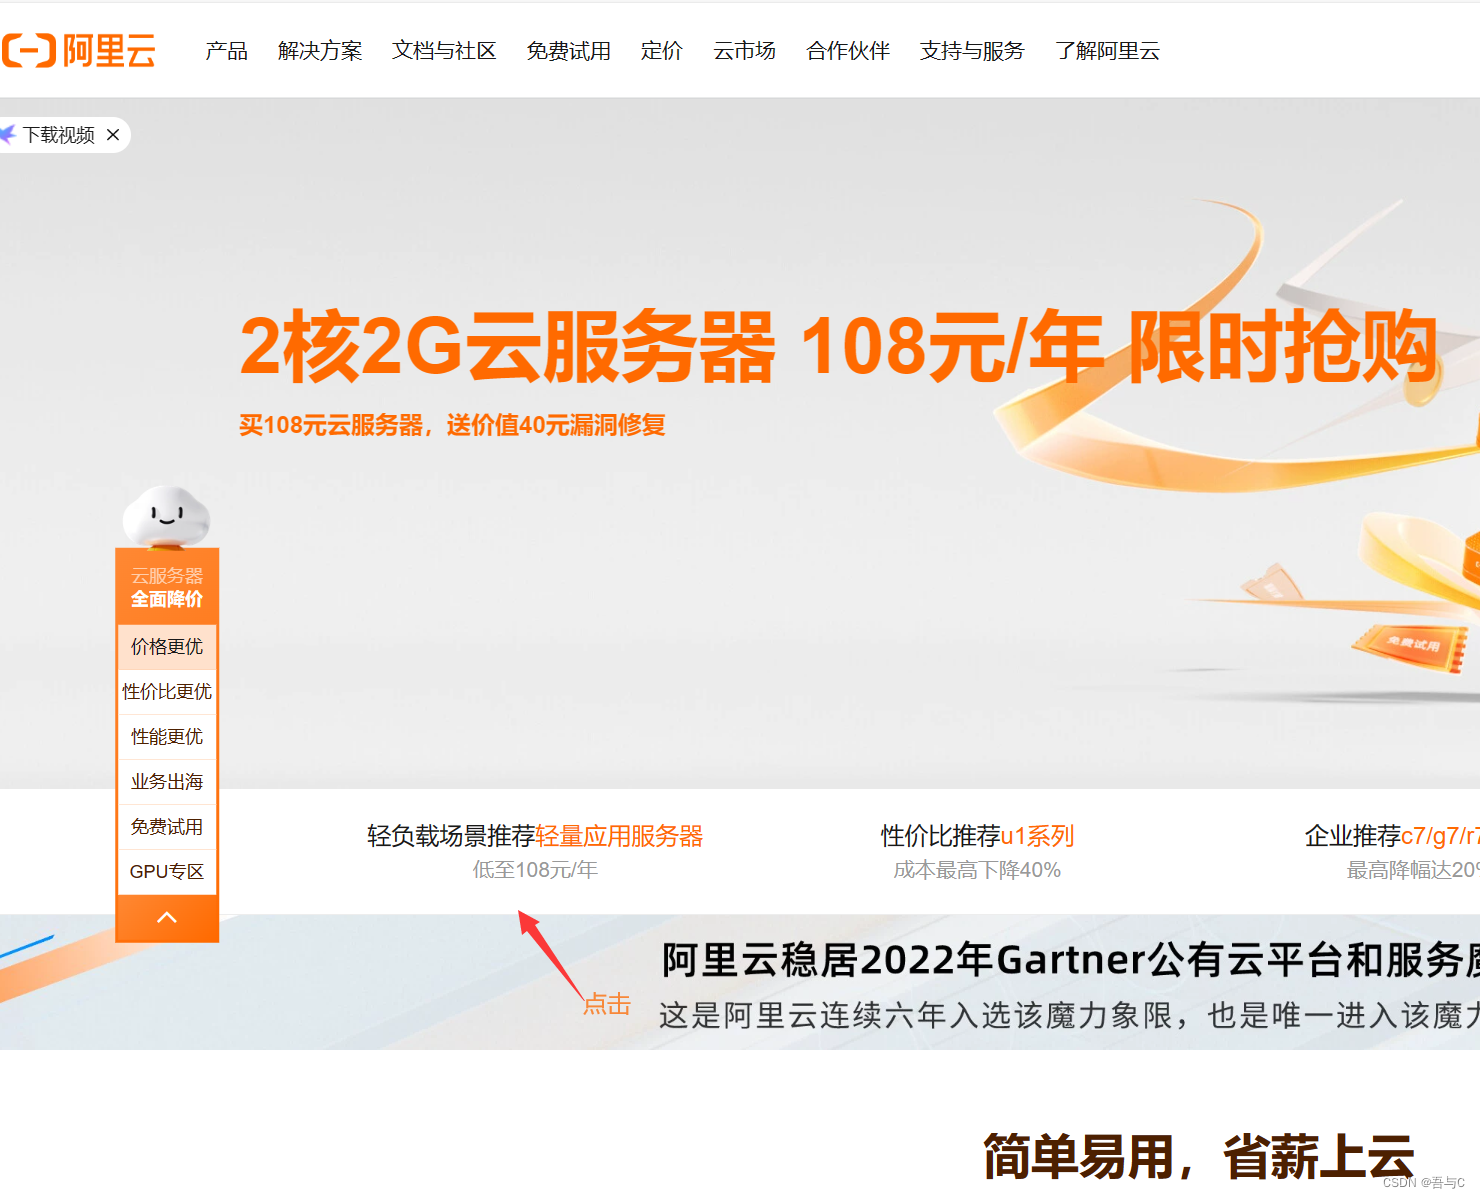Click the cloud mascot above sidebar
The width and height of the screenshot is (1480, 1198).
coord(166,518)
